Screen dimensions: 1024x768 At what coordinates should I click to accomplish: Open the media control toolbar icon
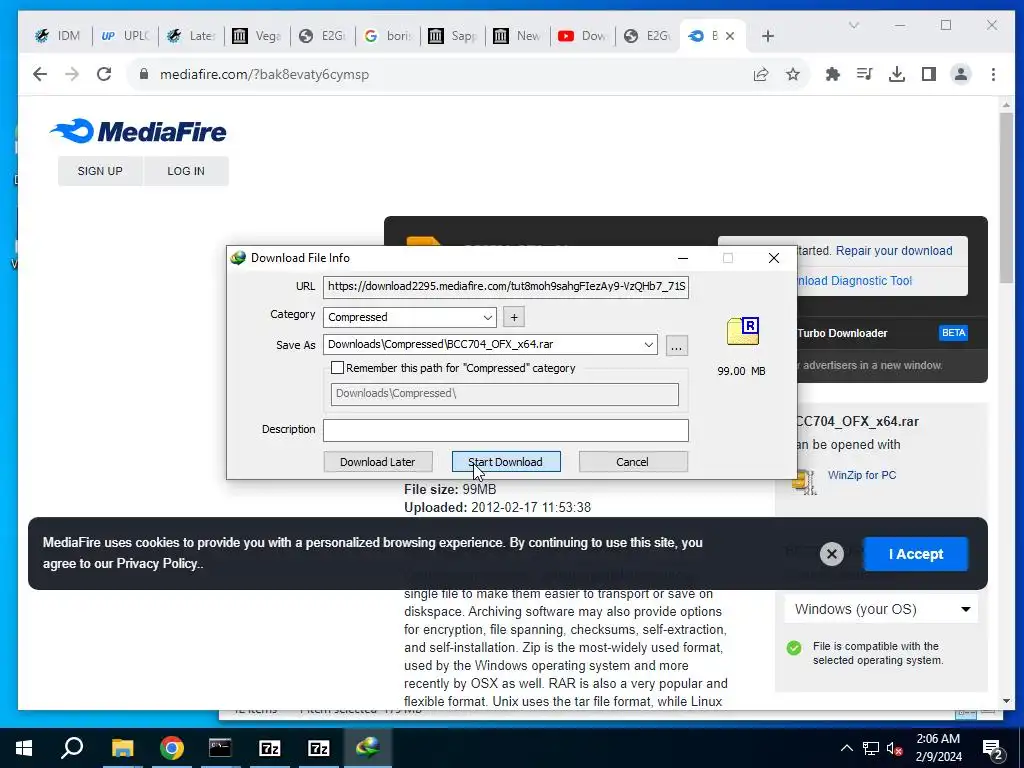(x=865, y=74)
